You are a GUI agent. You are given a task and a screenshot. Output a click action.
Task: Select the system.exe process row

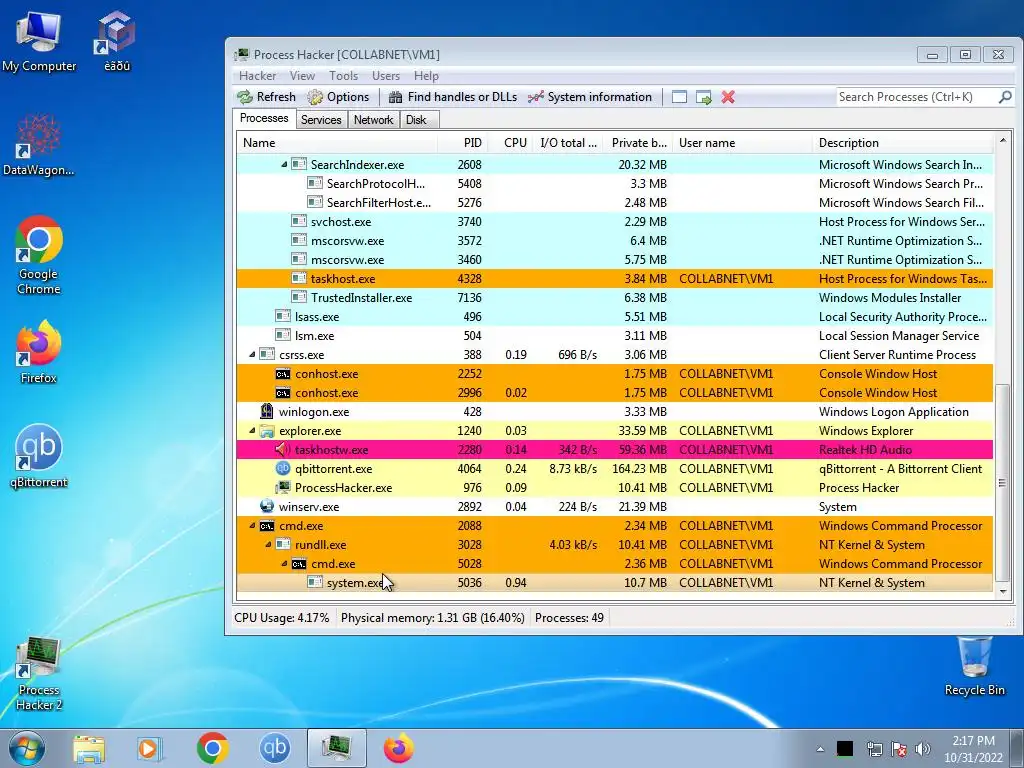coord(615,583)
